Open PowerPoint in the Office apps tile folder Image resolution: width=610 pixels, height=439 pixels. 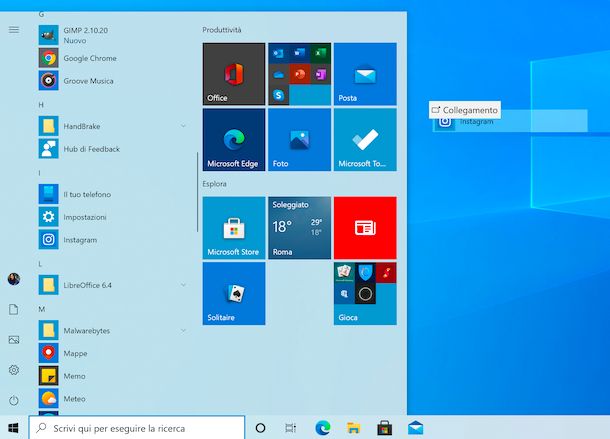(x=300, y=74)
